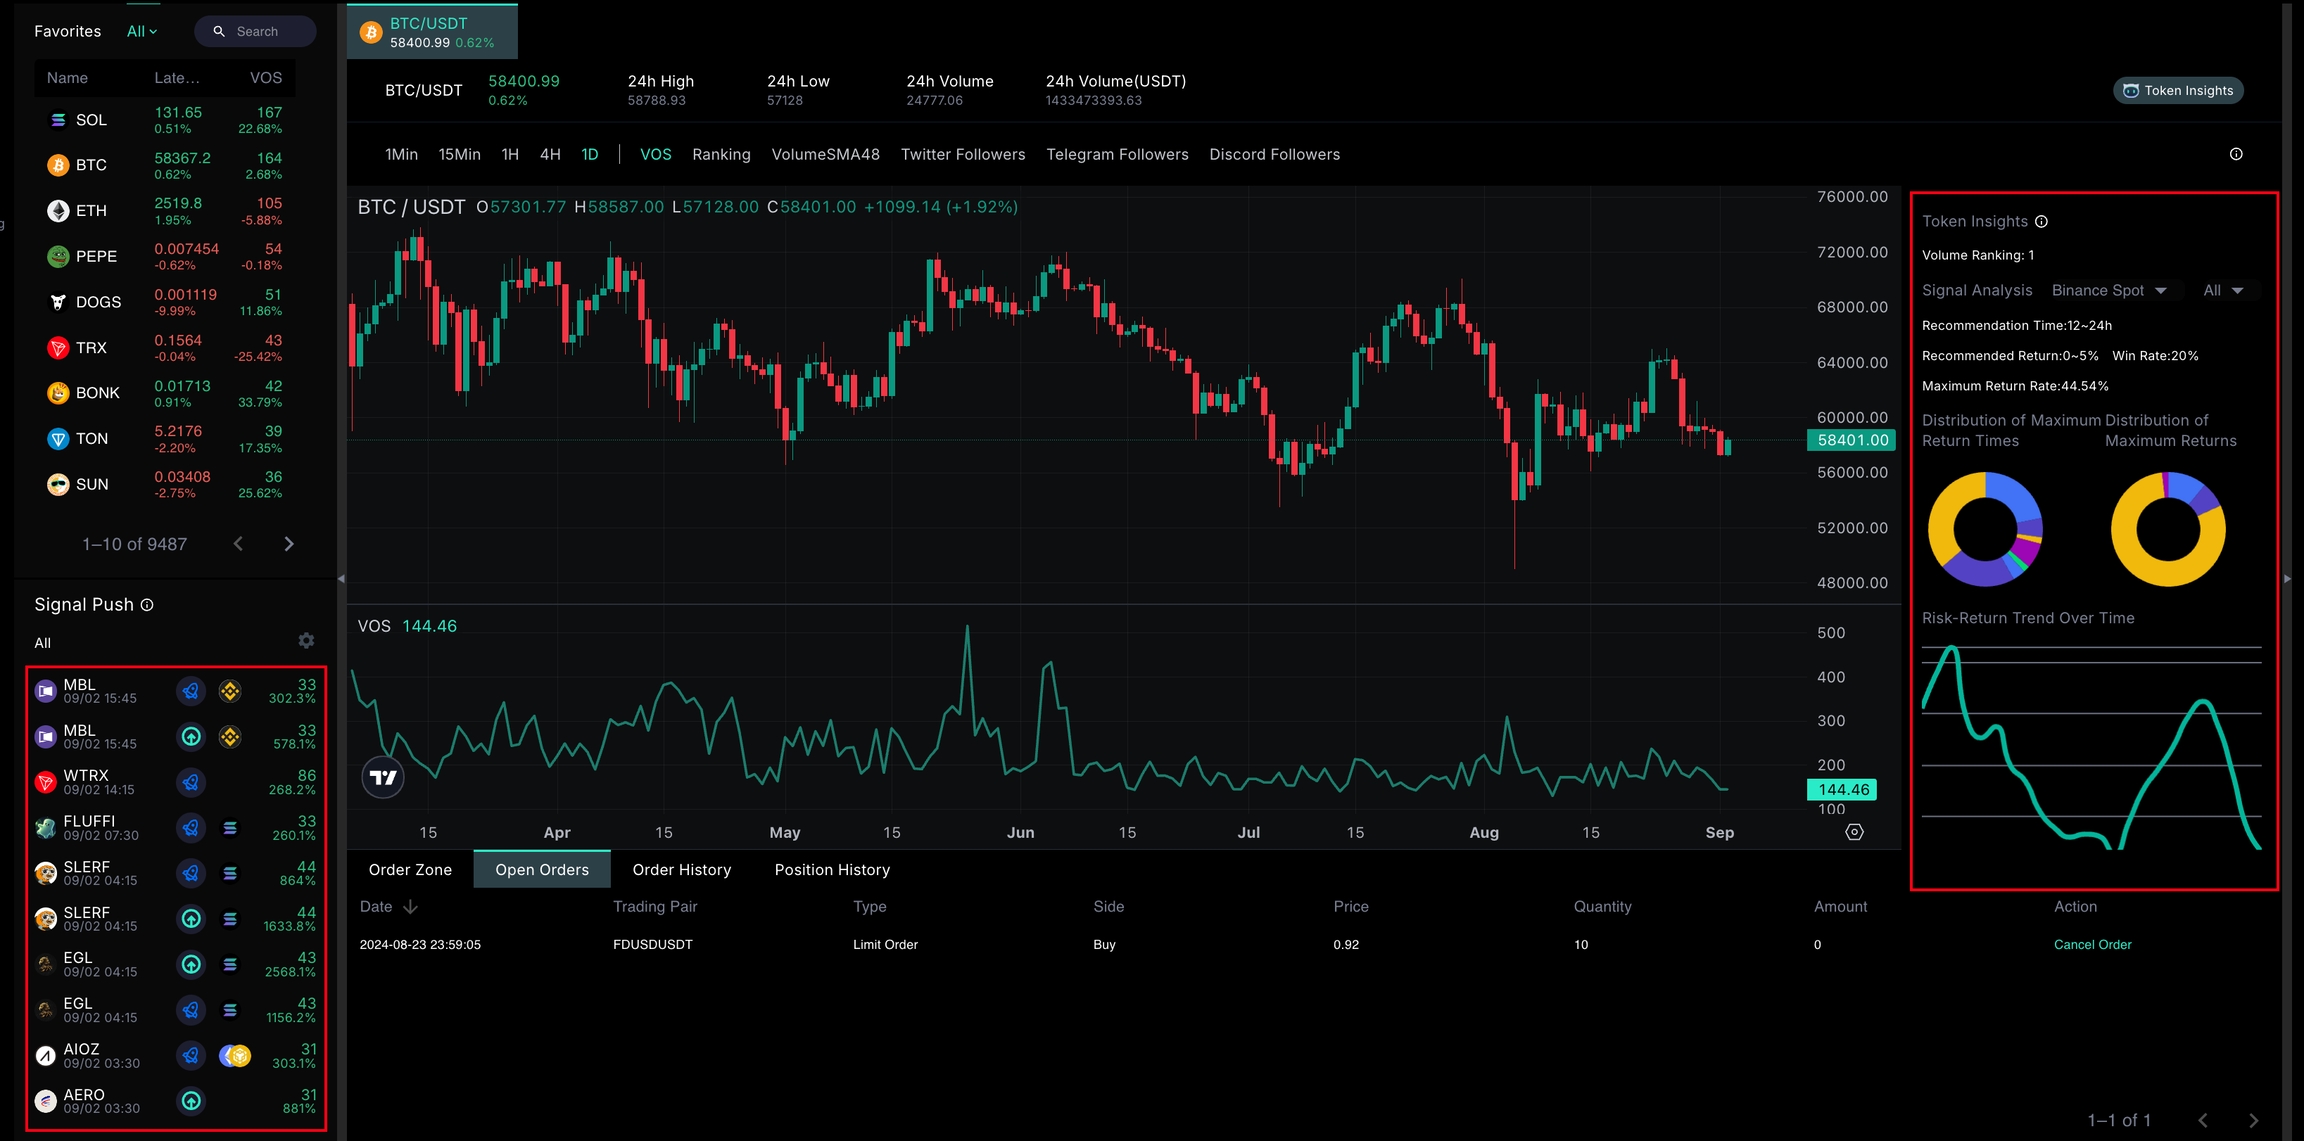2304x1141 pixels.
Task: Click the Signal Push settings gear icon
Action: 306,640
